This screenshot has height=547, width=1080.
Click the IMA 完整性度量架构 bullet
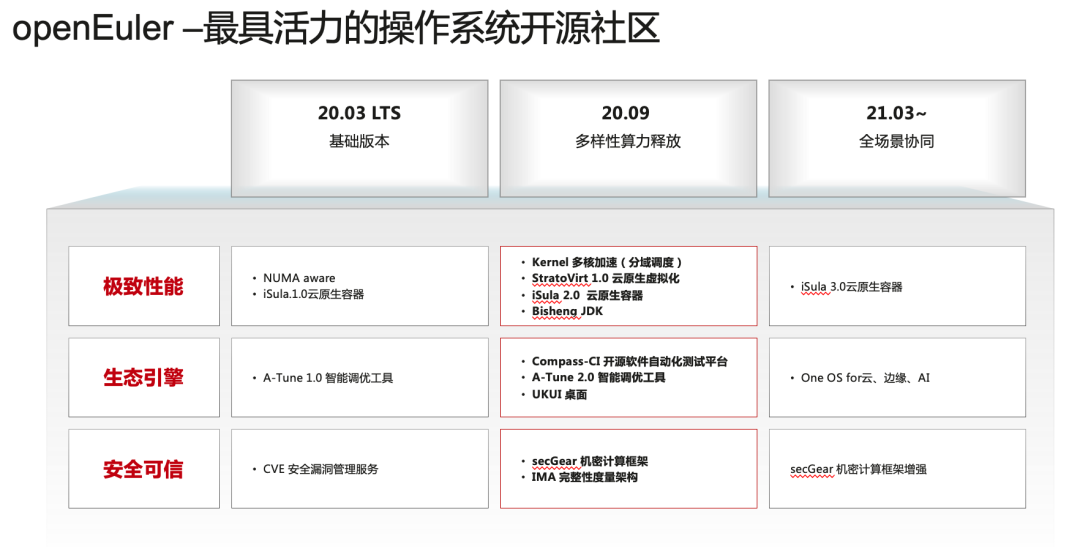coord(584,477)
